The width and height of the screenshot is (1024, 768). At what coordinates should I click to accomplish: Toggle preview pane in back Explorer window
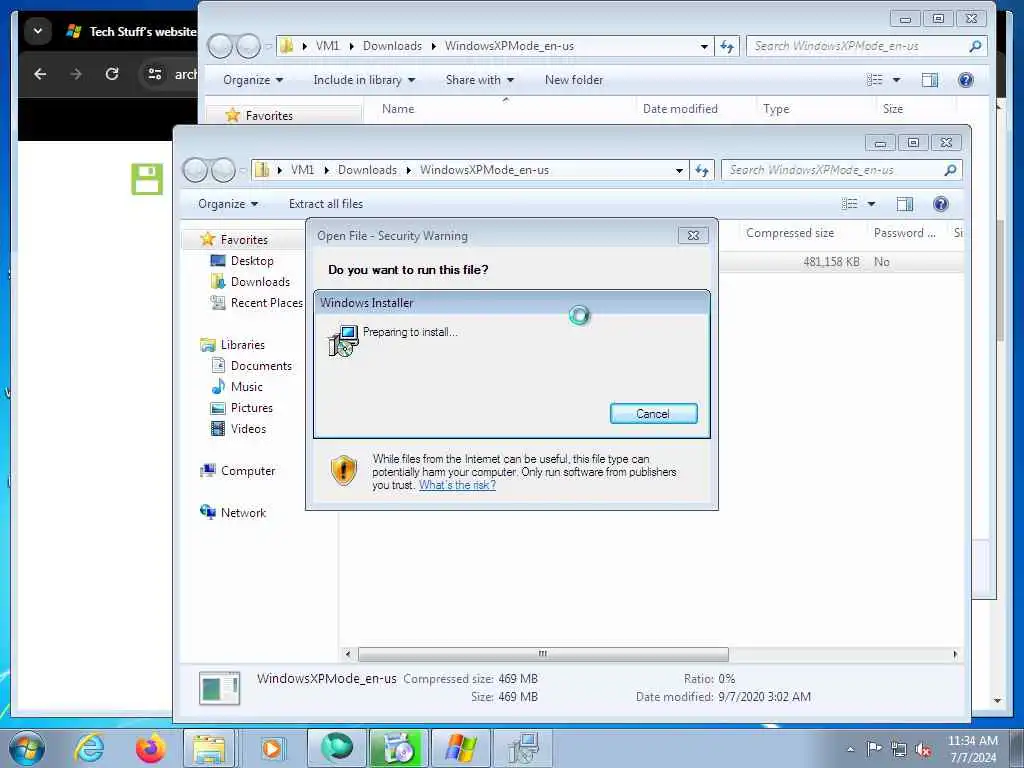[929, 80]
